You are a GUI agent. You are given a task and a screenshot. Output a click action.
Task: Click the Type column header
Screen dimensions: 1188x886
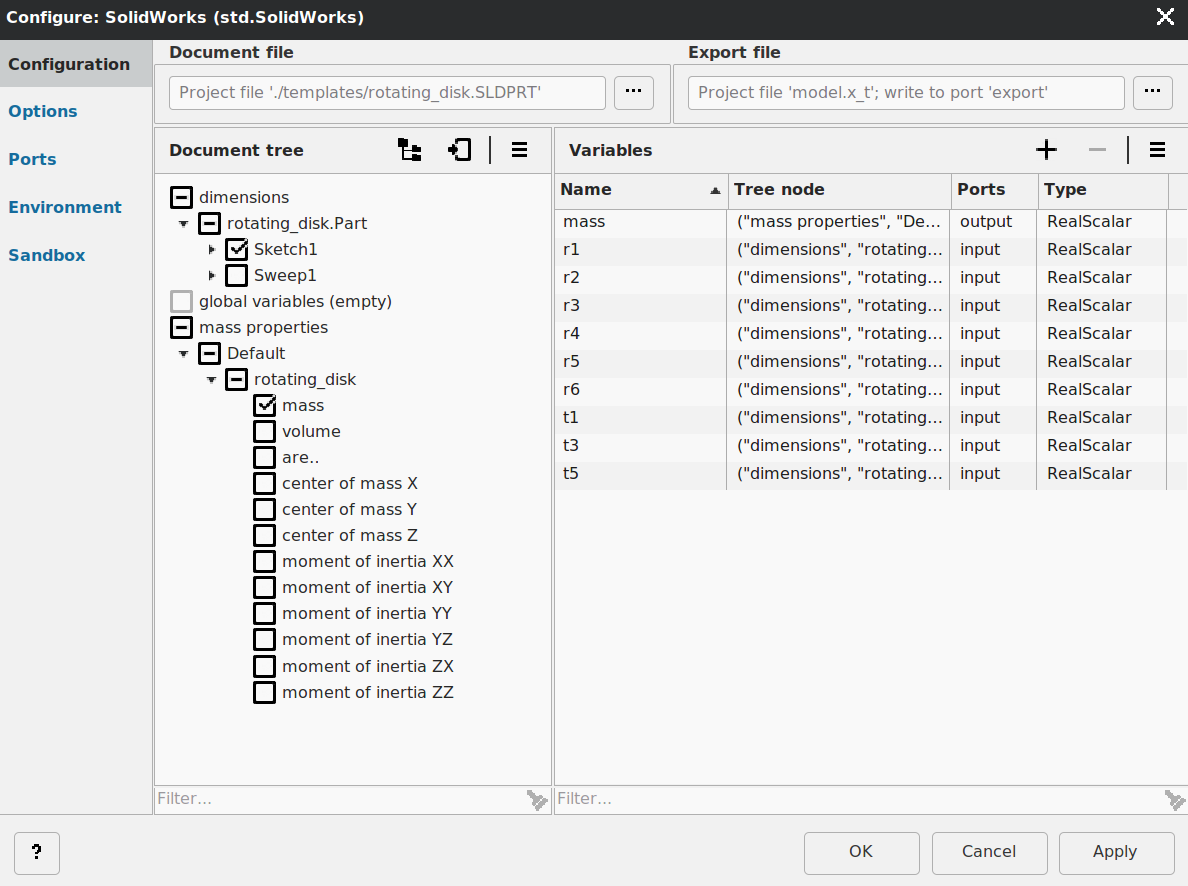(x=1102, y=190)
